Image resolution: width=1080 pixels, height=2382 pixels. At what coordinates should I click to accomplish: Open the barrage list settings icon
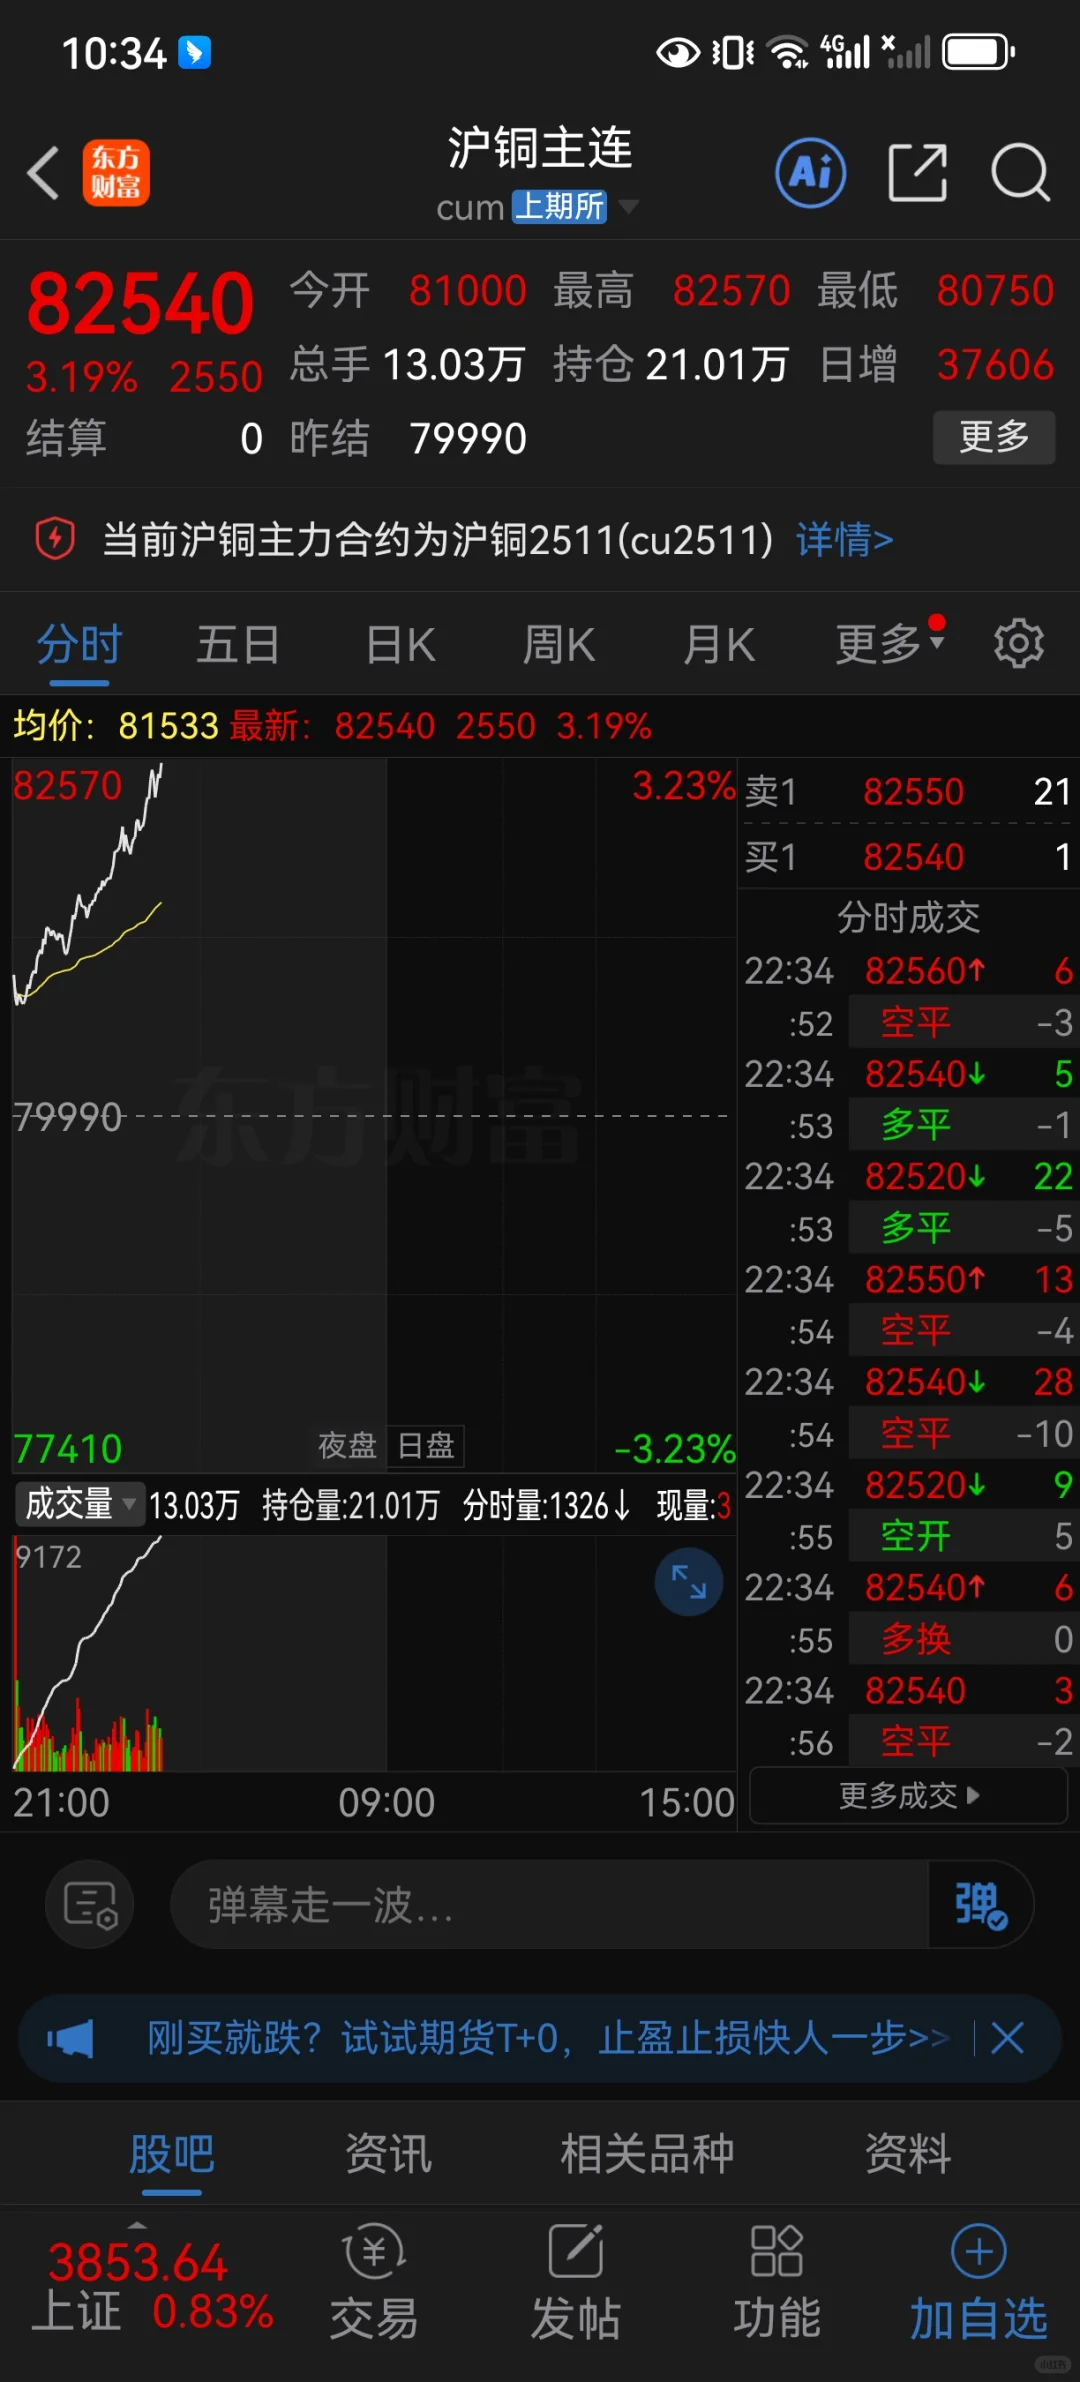click(90, 1904)
